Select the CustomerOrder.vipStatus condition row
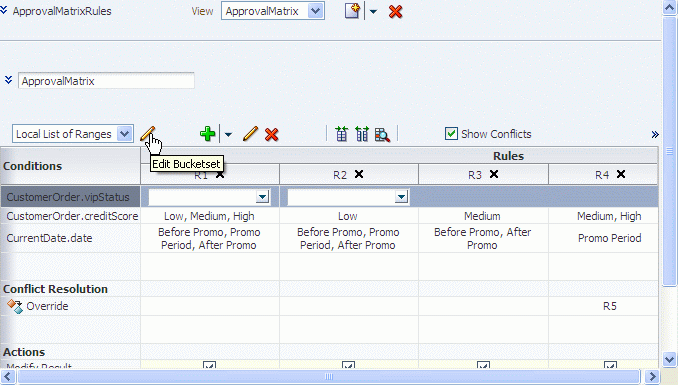678x385 pixels. 70,197
